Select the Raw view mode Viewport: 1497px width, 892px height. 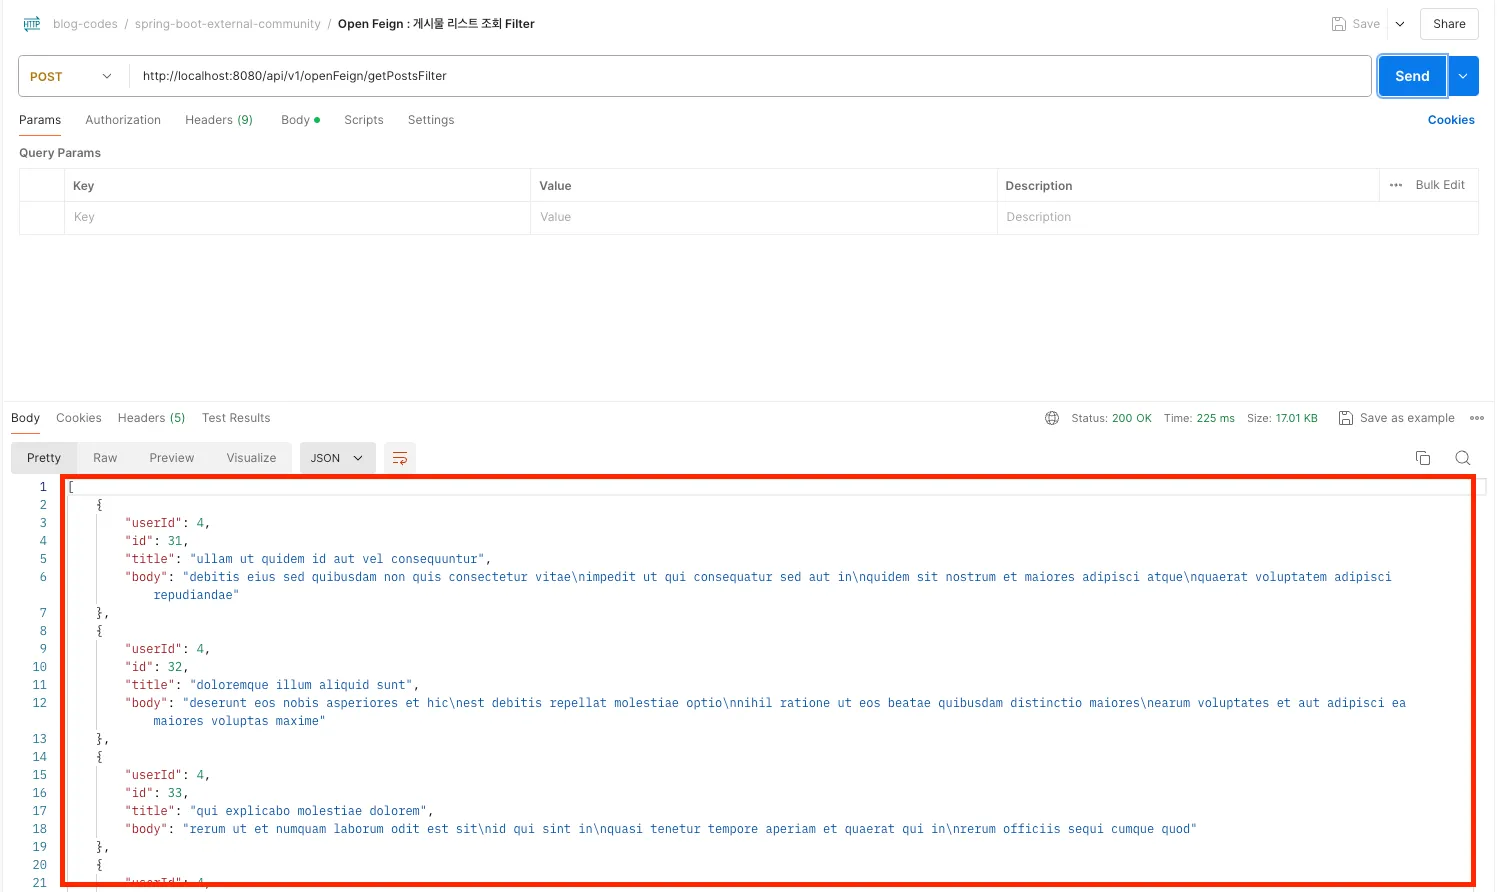(x=105, y=458)
